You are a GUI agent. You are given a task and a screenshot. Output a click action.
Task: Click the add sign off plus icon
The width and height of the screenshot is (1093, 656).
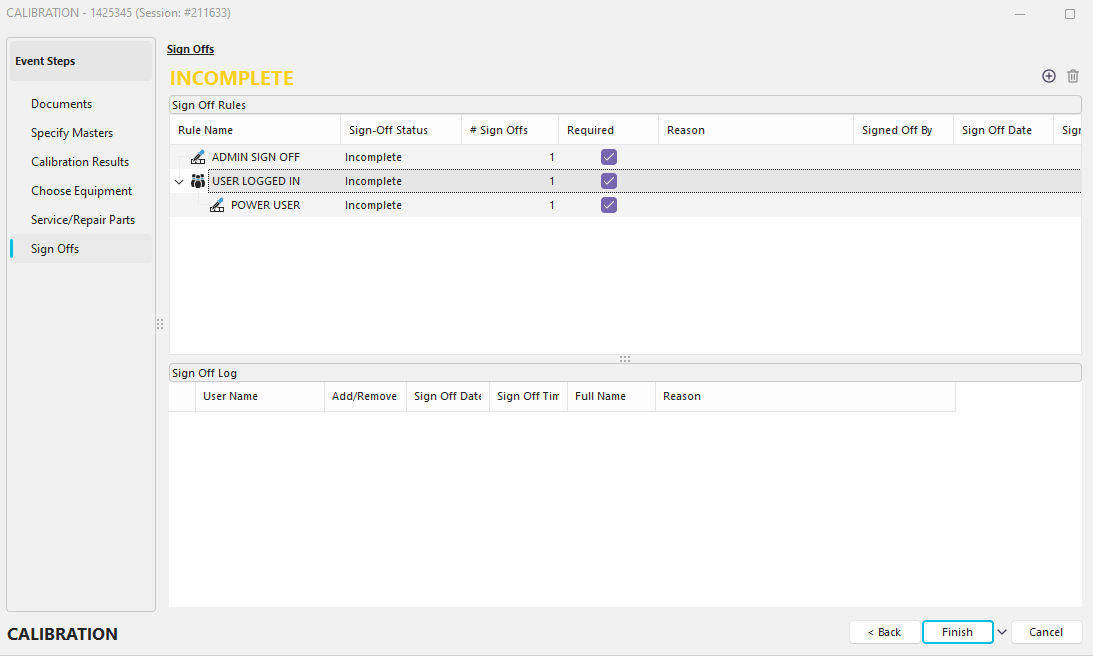pyautogui.click(x=1049, y=76)
